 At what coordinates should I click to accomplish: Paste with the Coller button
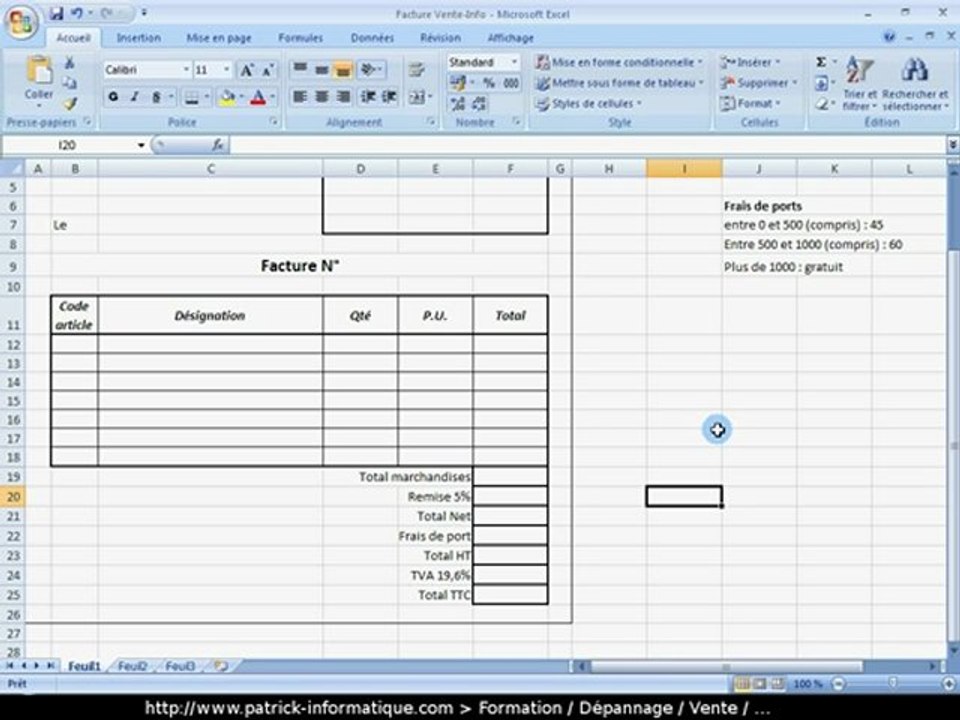(x=39, y=81)
